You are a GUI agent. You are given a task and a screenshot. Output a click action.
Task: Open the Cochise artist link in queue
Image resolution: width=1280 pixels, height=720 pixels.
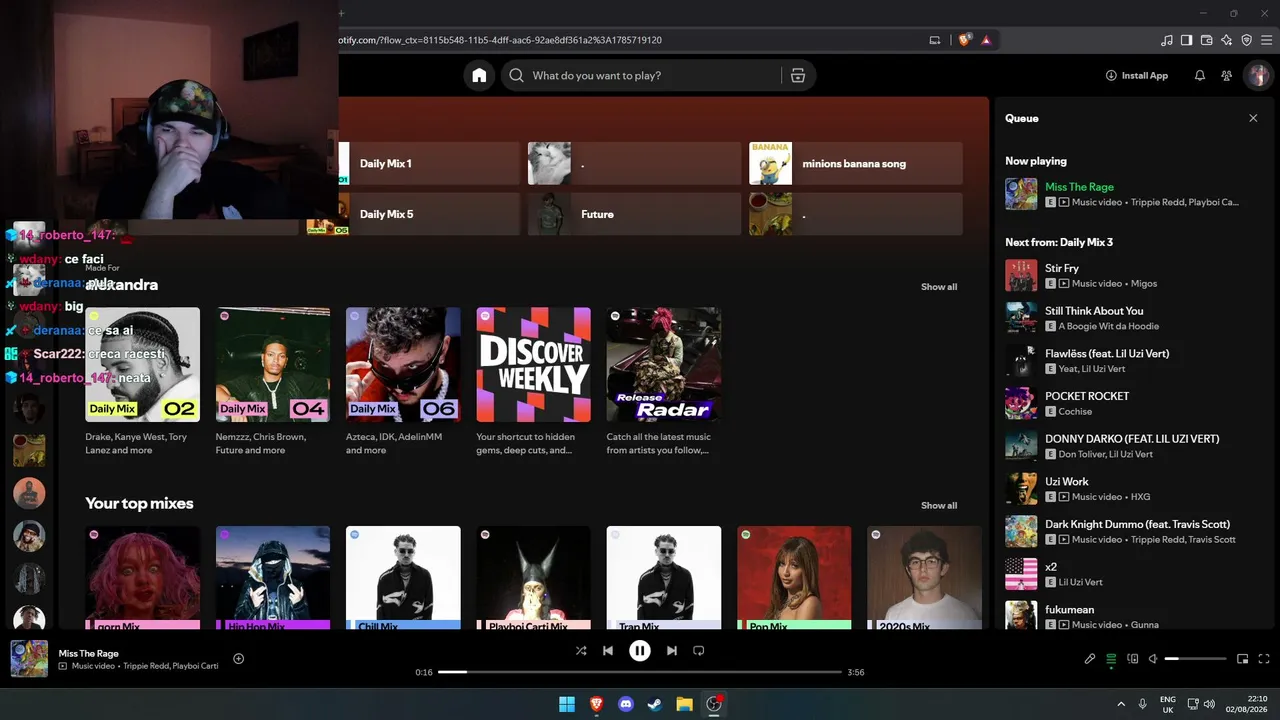(1075, 412)
